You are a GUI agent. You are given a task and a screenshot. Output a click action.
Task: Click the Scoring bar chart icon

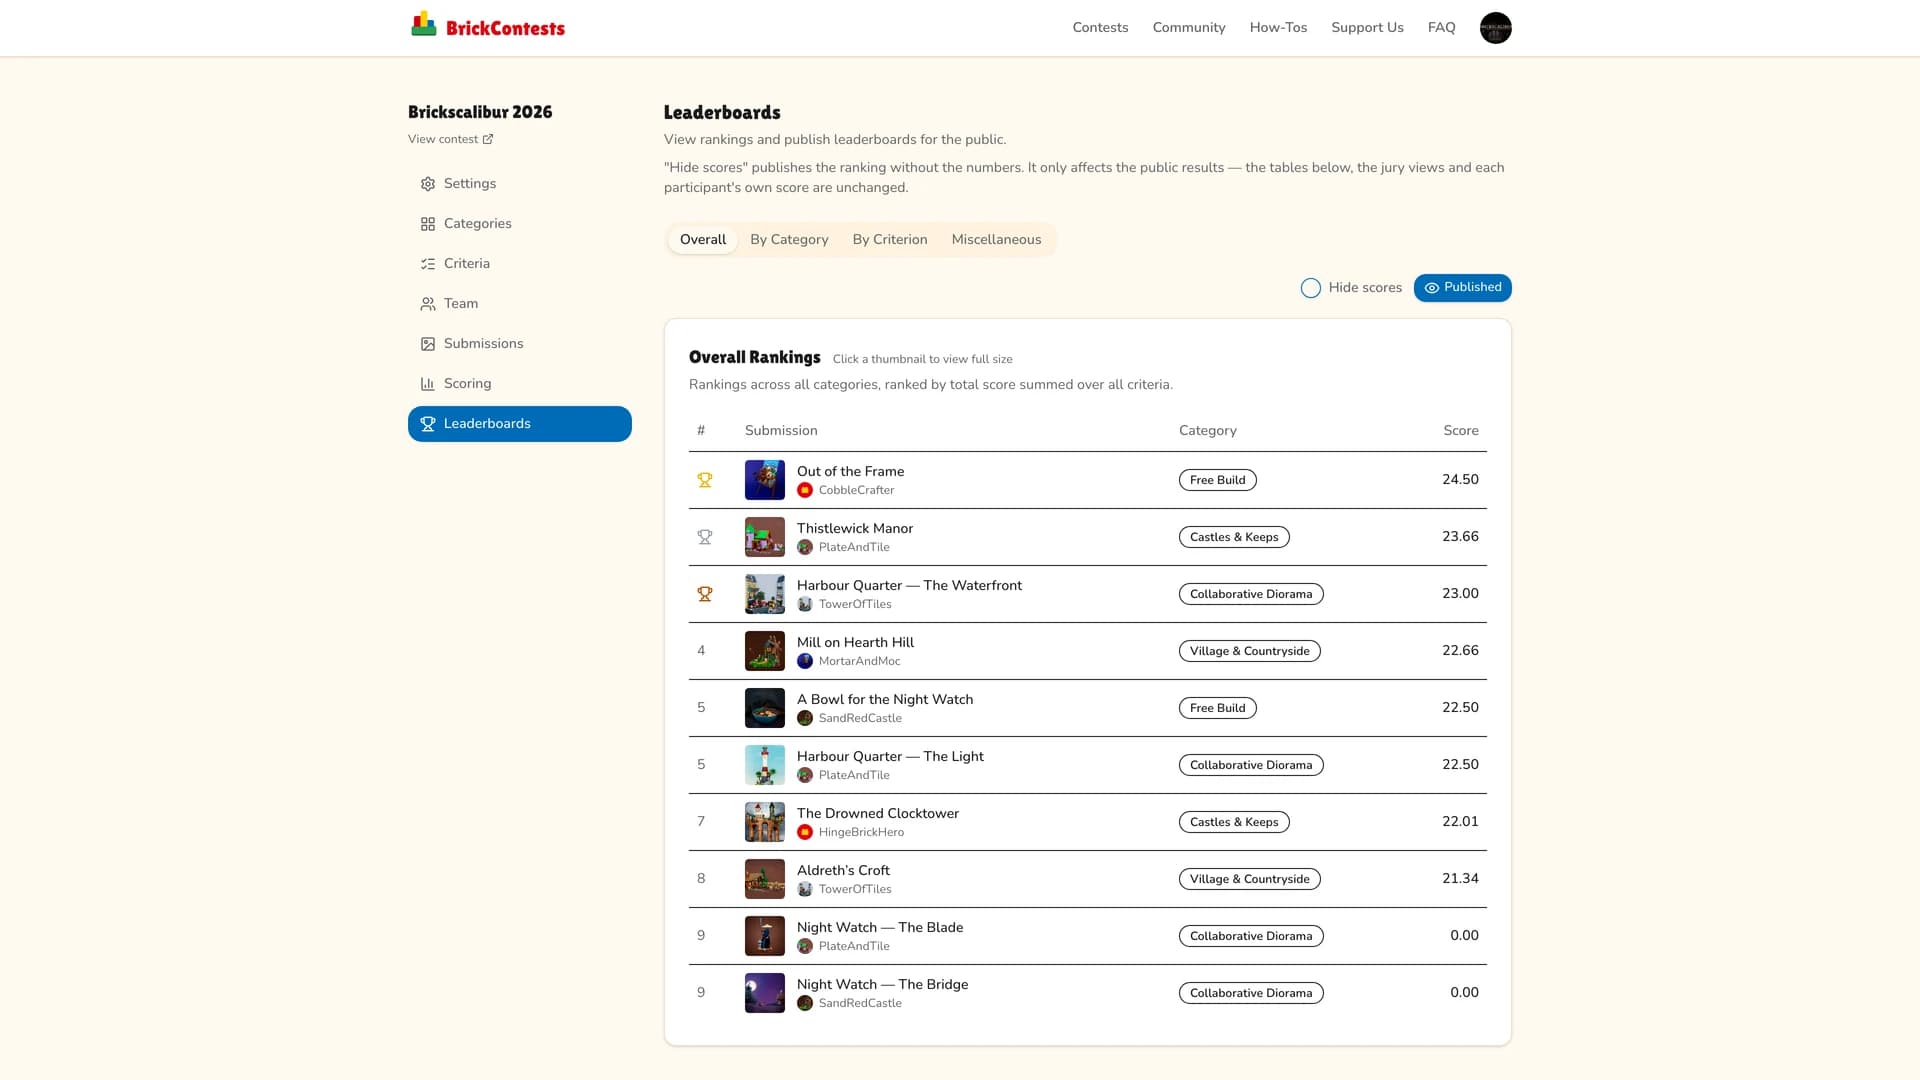click(428, 384)
